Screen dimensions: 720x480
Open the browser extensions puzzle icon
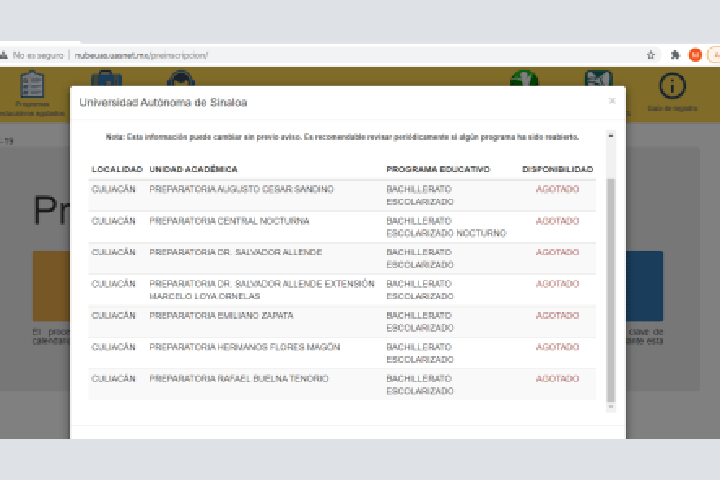(x=675, y=55)
